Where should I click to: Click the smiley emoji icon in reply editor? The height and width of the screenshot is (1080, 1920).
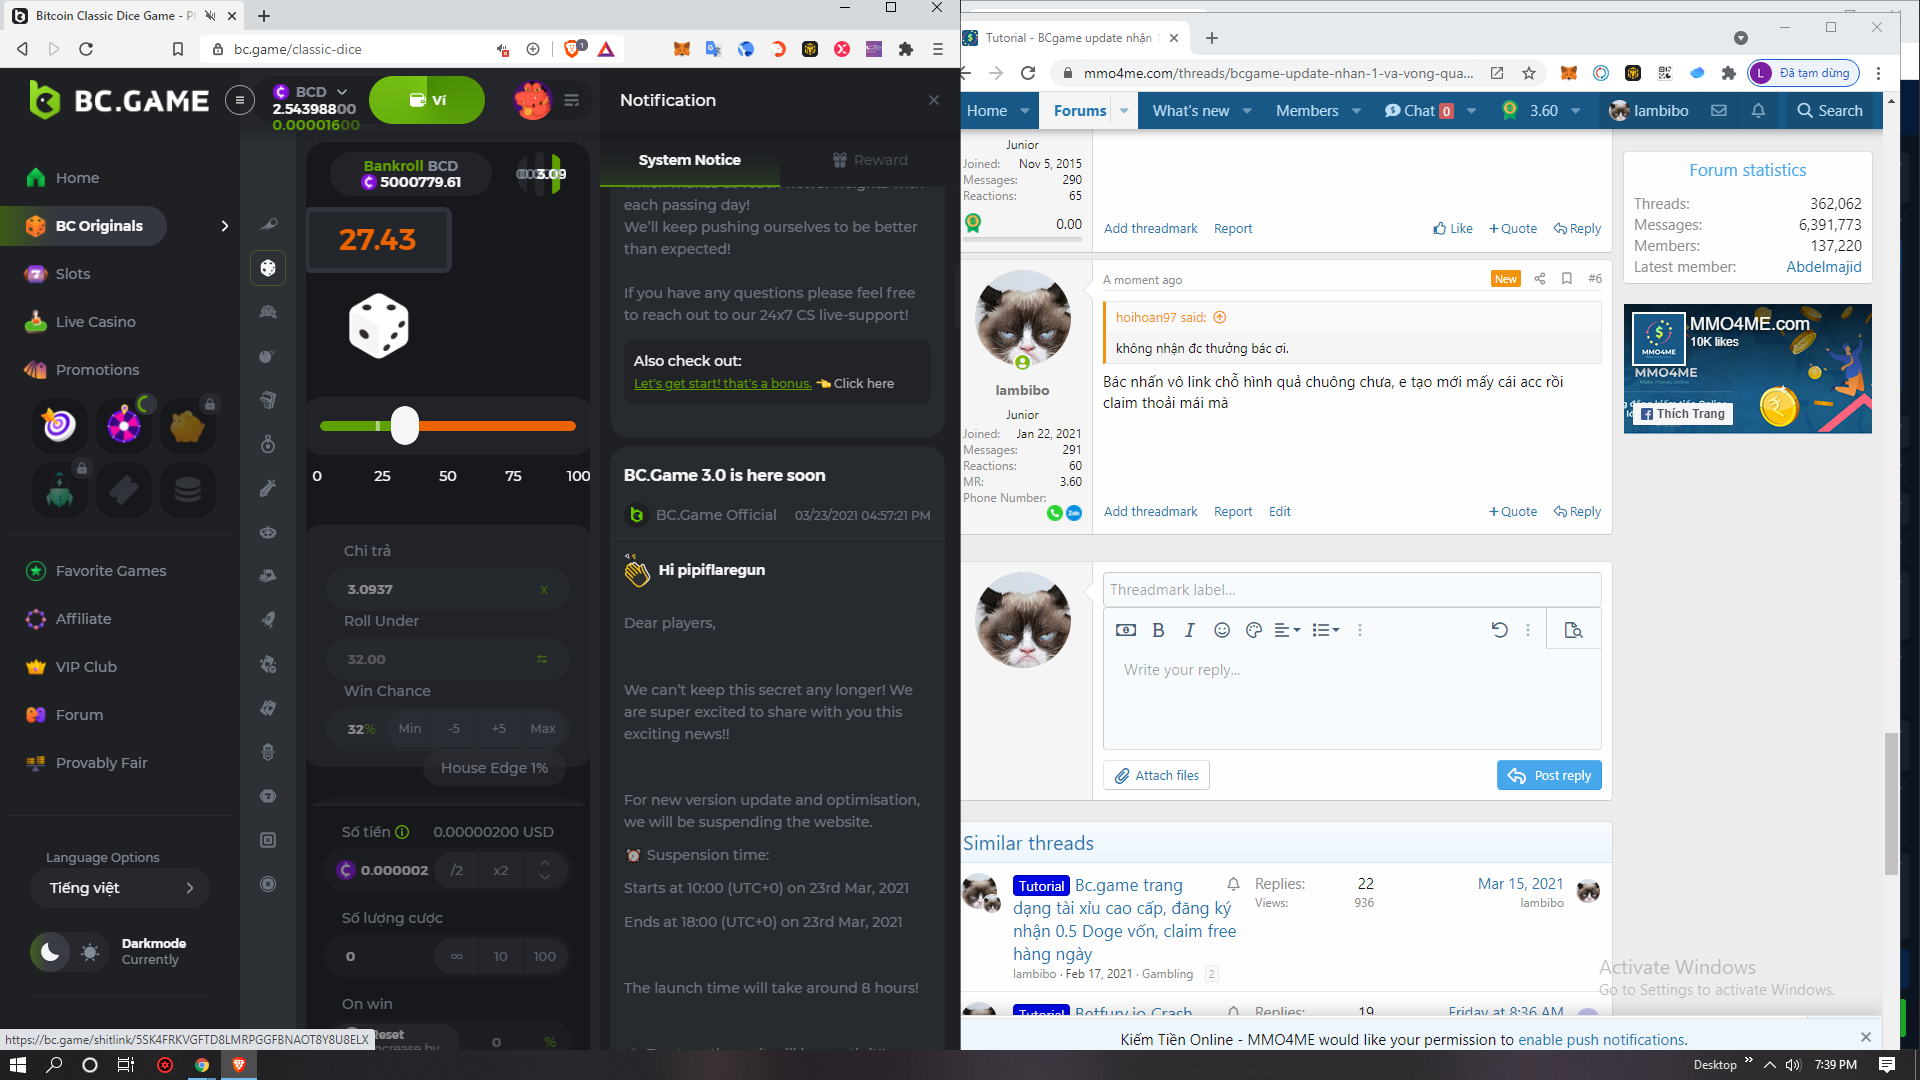coord(1221,630)
